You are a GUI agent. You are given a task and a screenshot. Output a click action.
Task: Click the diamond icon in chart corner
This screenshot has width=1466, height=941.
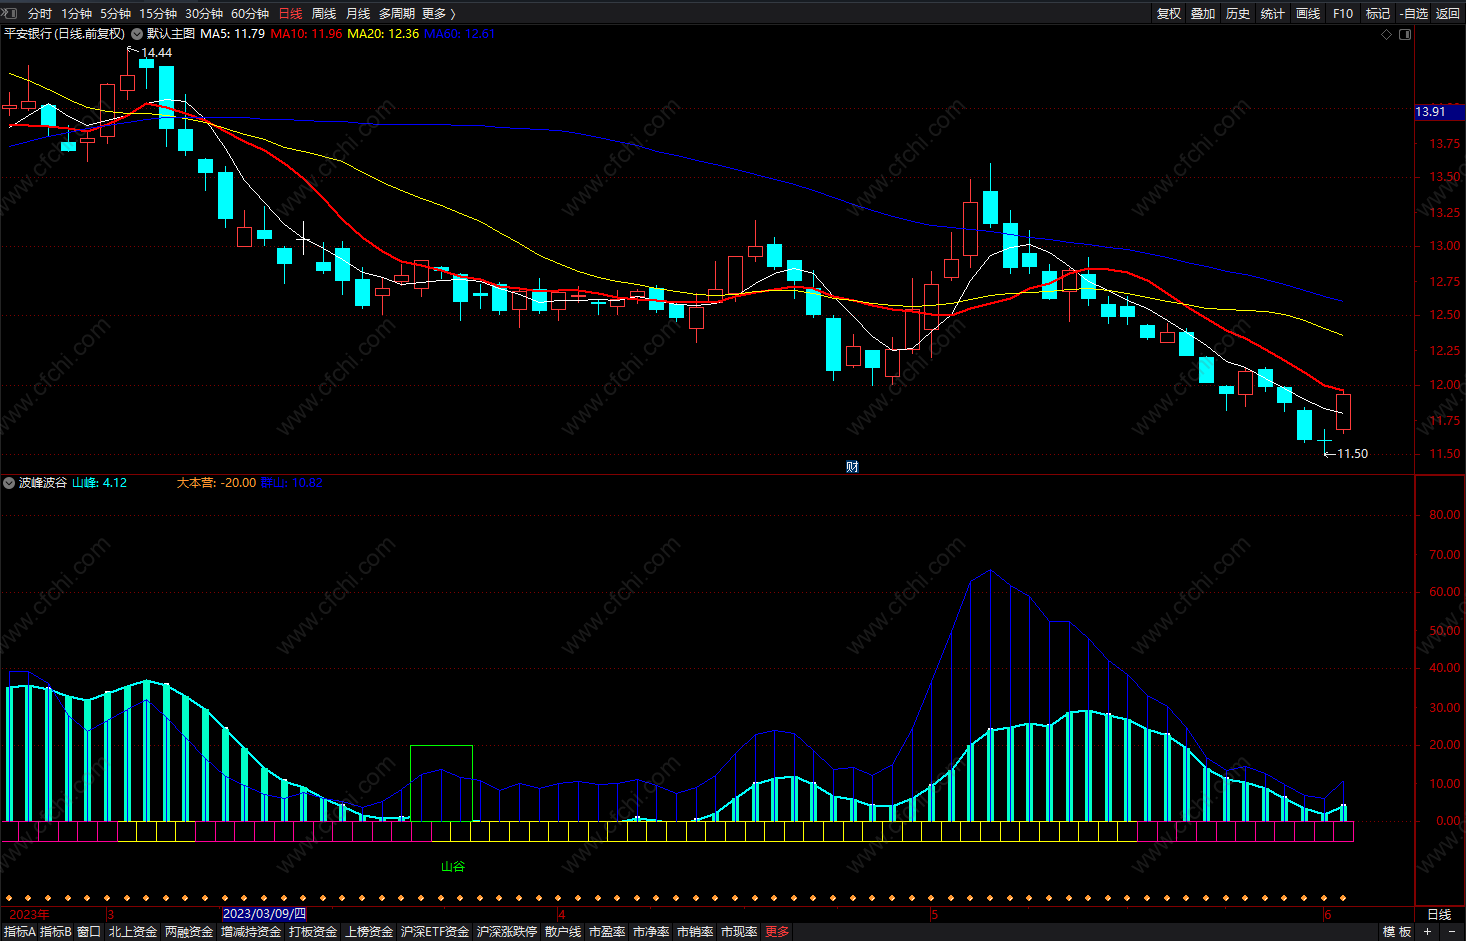click(1386, 34)
